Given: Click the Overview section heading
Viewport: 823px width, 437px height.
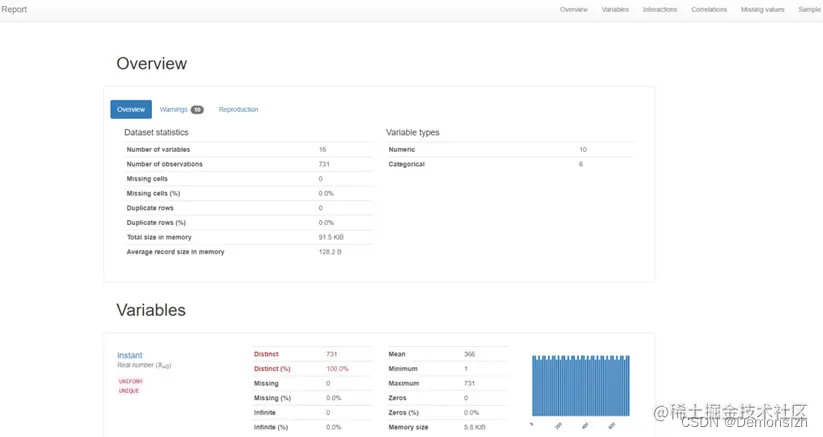Looking at the screenshot, I should (x=152, y=63).
